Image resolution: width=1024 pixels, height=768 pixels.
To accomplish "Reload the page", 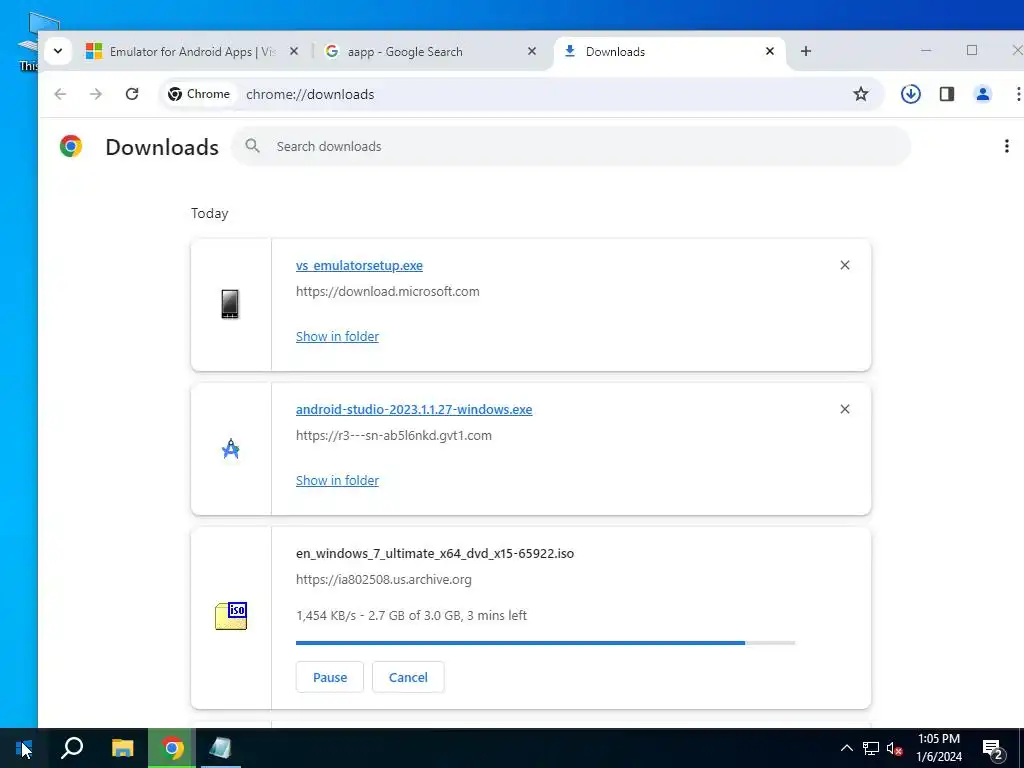I will [132, 94].
